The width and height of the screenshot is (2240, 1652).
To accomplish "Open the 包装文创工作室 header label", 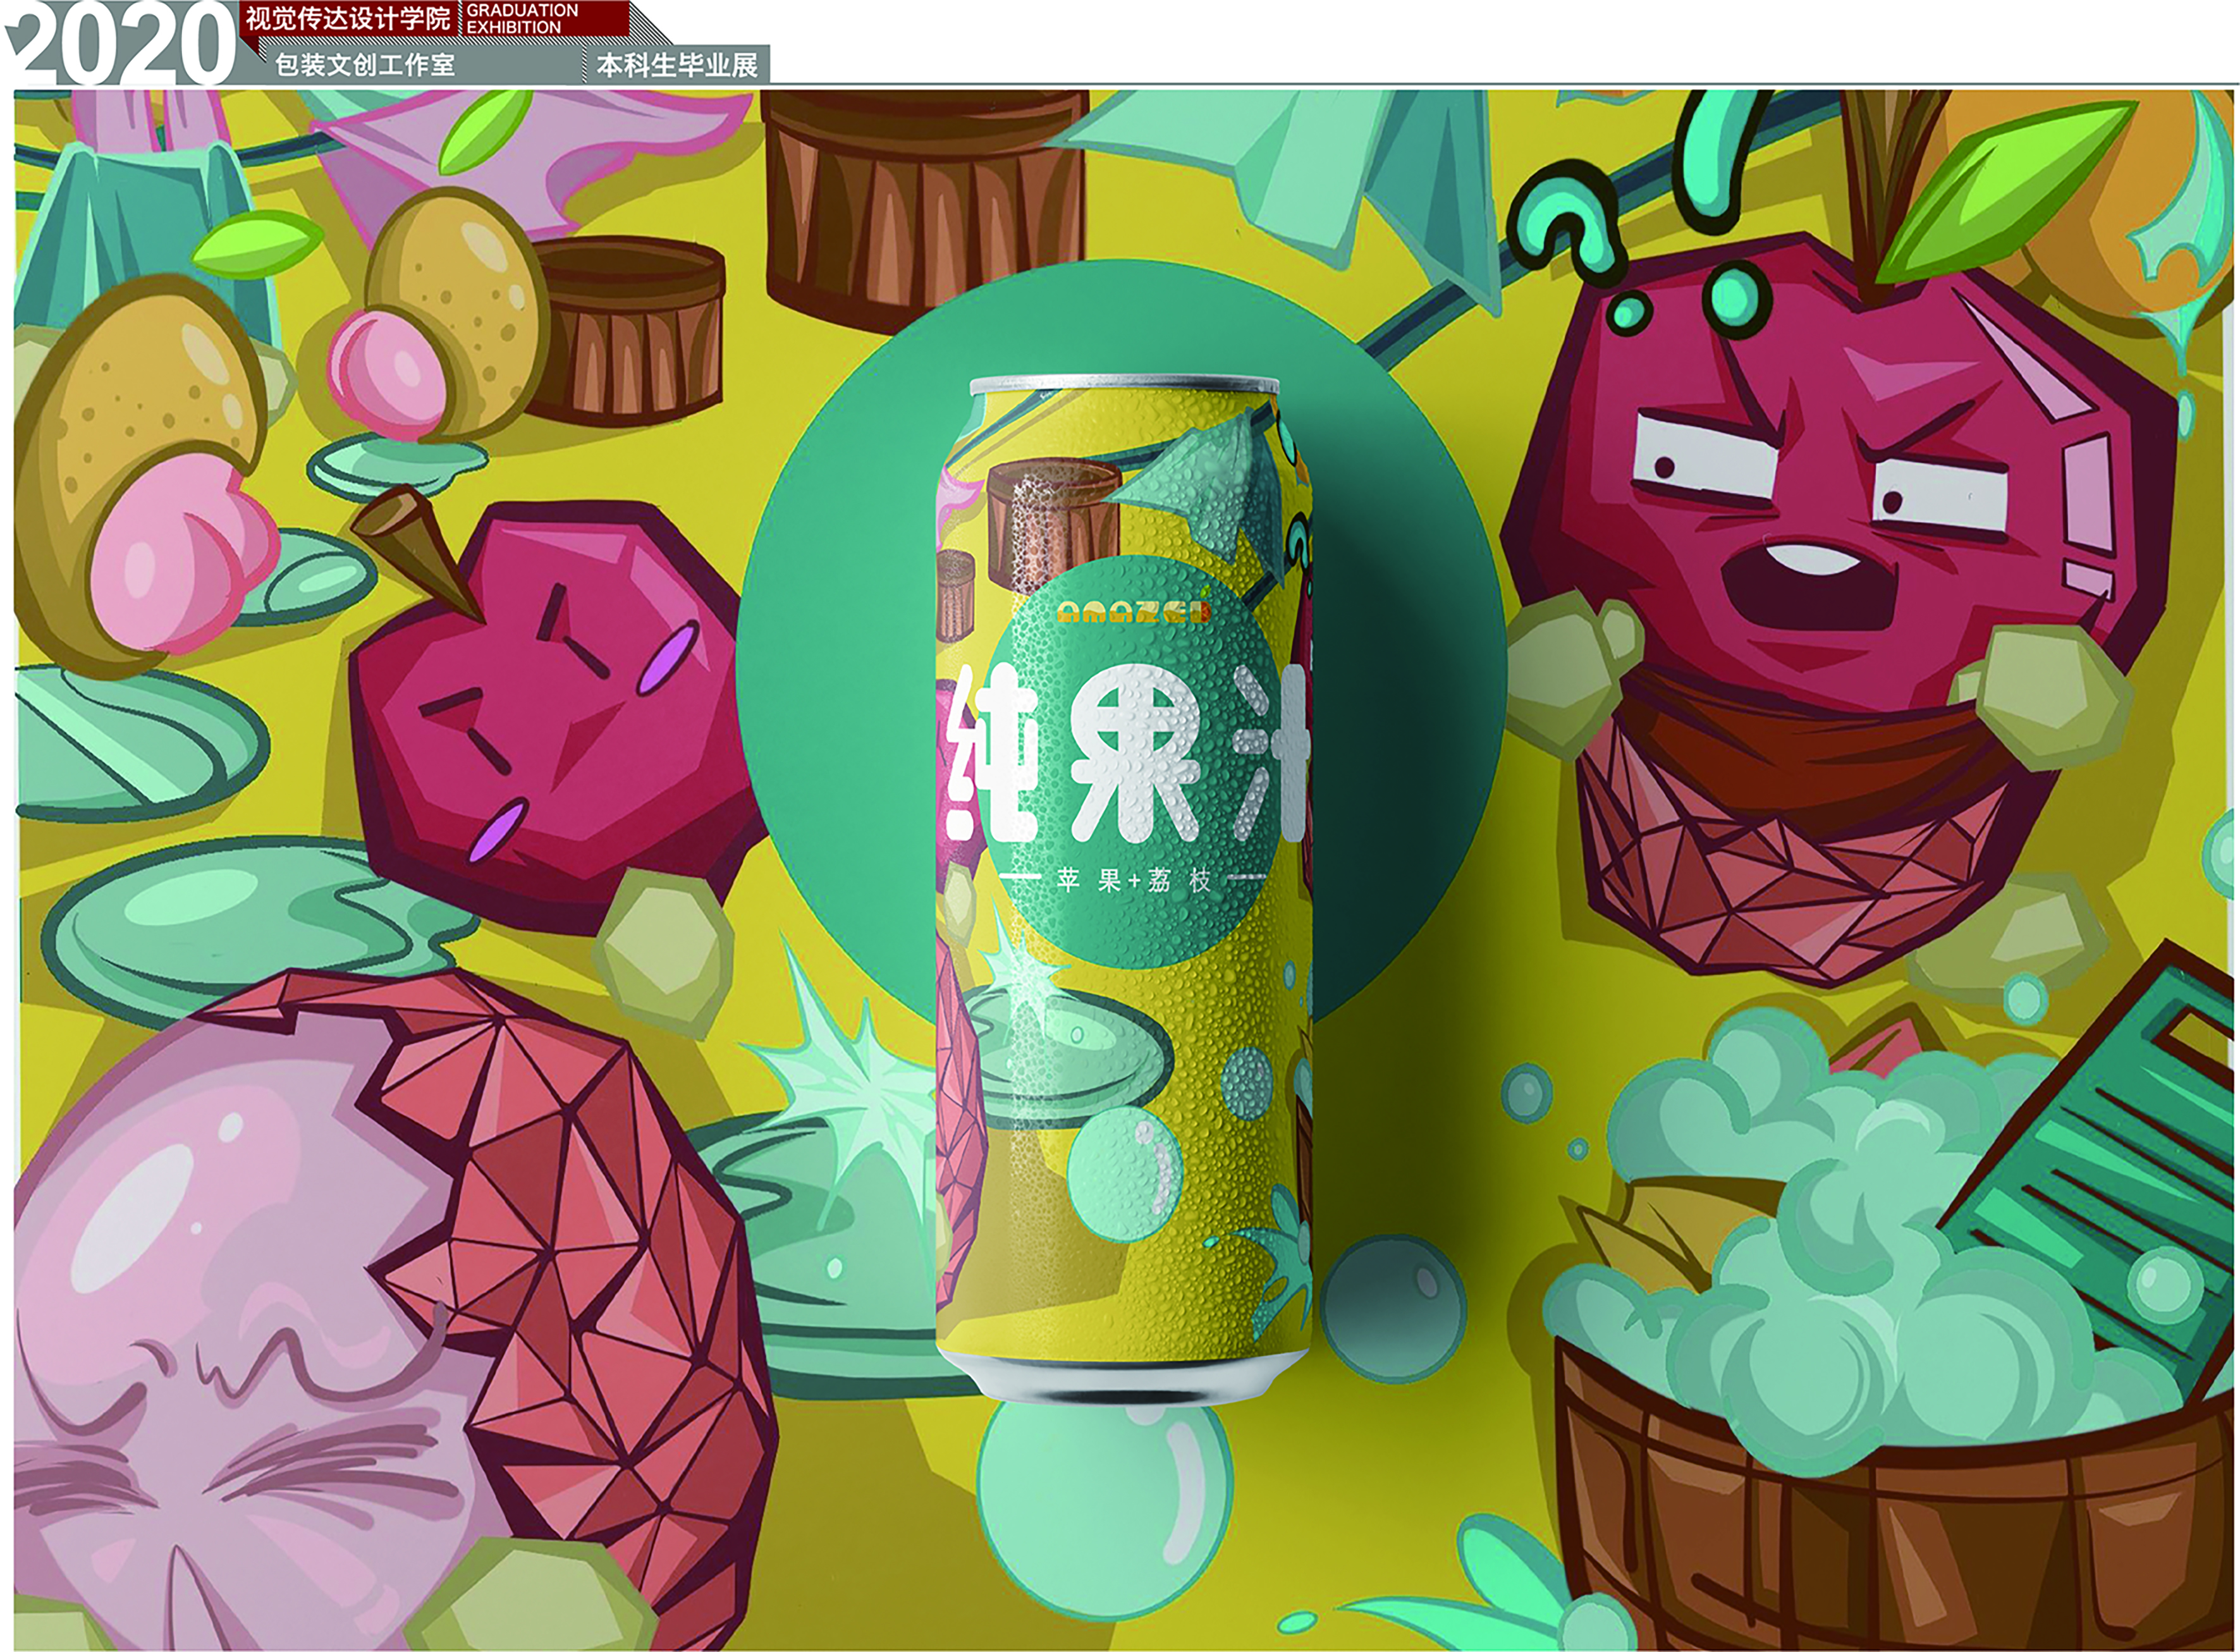I will [365, 65].
